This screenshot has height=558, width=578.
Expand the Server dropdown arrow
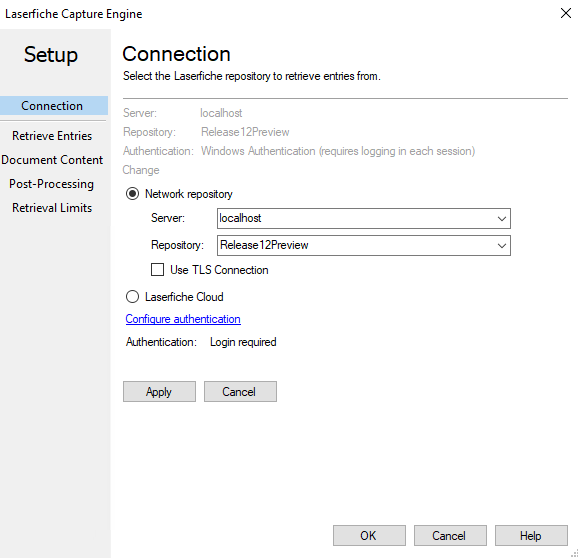tap(502, 219)
